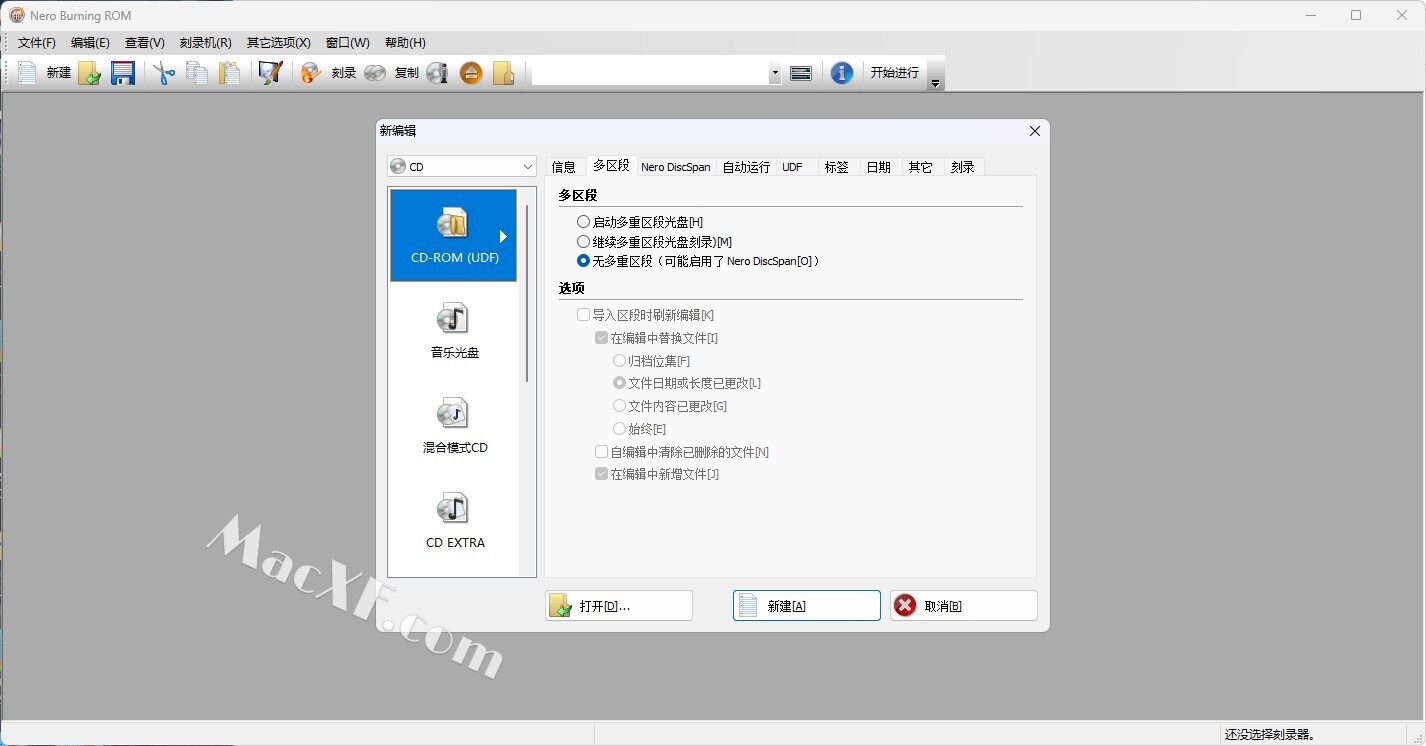Image resolution: width=1426 pixels, height=746 pixels.
Task: Click the Save floppy disk toolbar icon
Action: coord(123,73)
